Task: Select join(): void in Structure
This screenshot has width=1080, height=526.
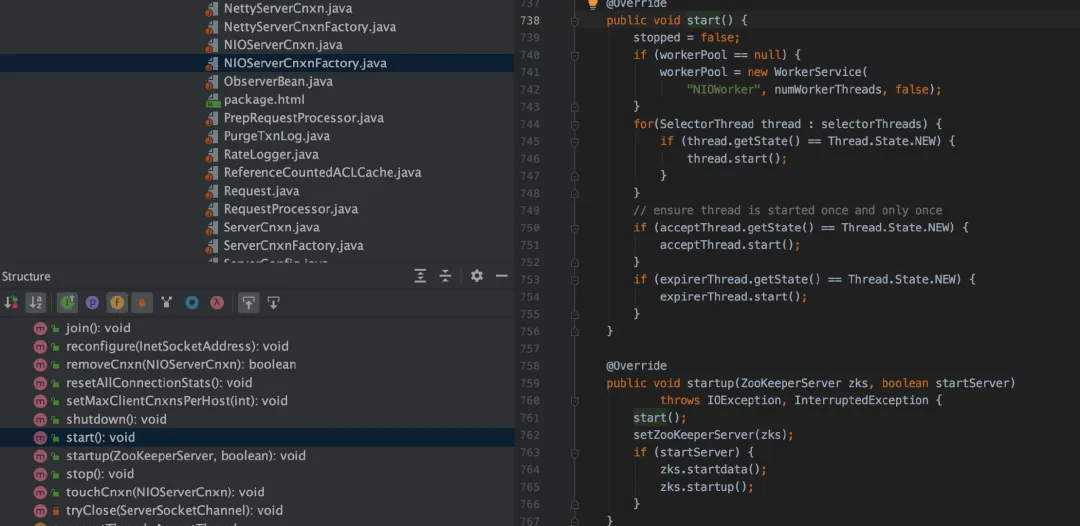Action: click(98, 328)
